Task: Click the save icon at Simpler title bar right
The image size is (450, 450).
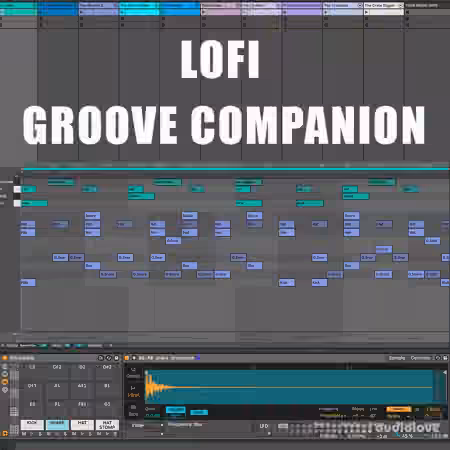Action: point(445,358)
